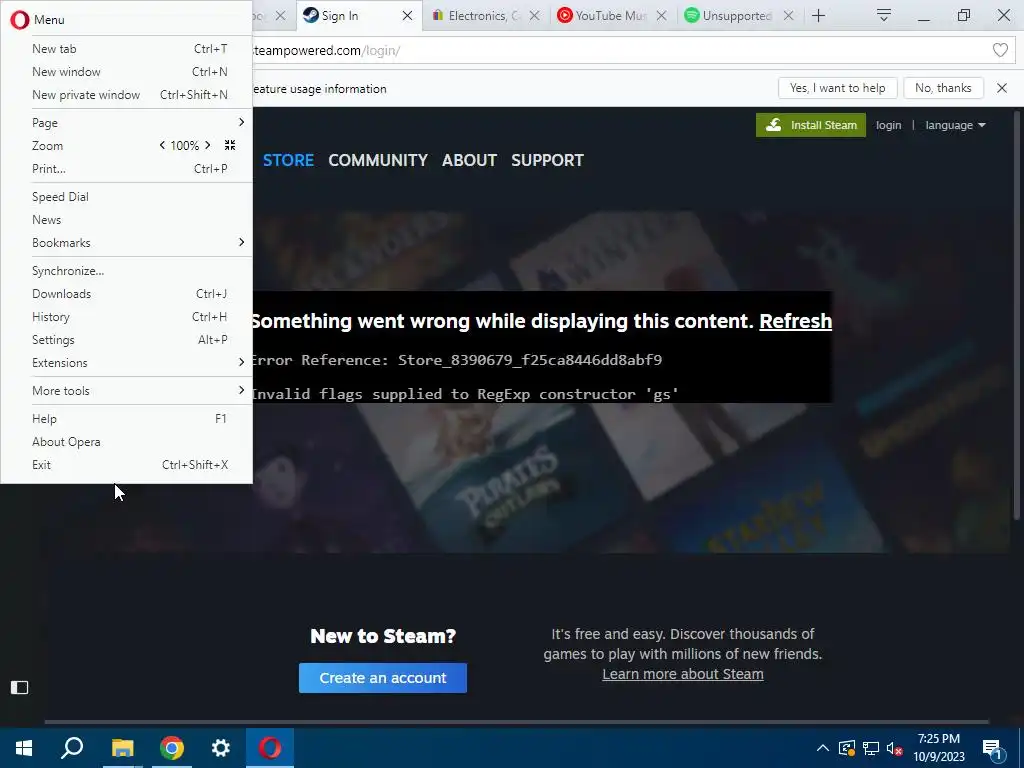
Task: Open Windows search from the taskbar
Action: coord(72,748)
